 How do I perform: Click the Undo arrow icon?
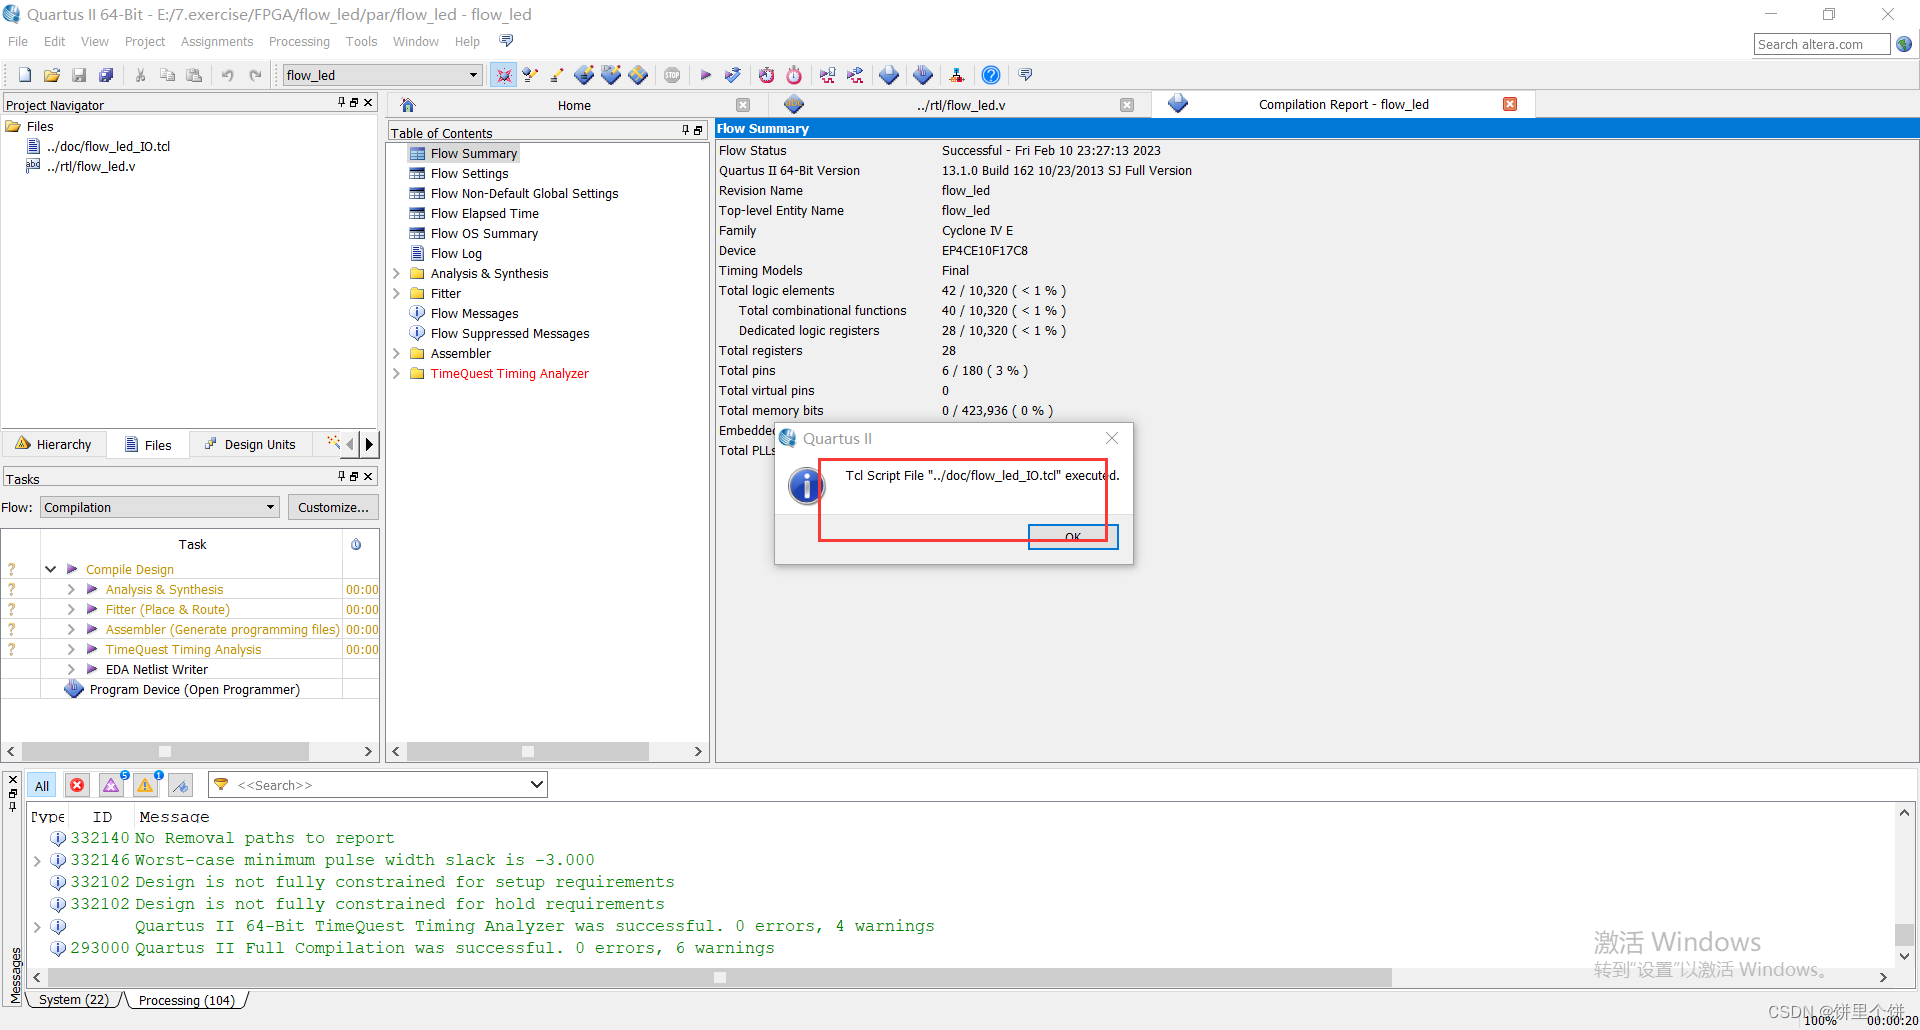[x=228, y=75]
